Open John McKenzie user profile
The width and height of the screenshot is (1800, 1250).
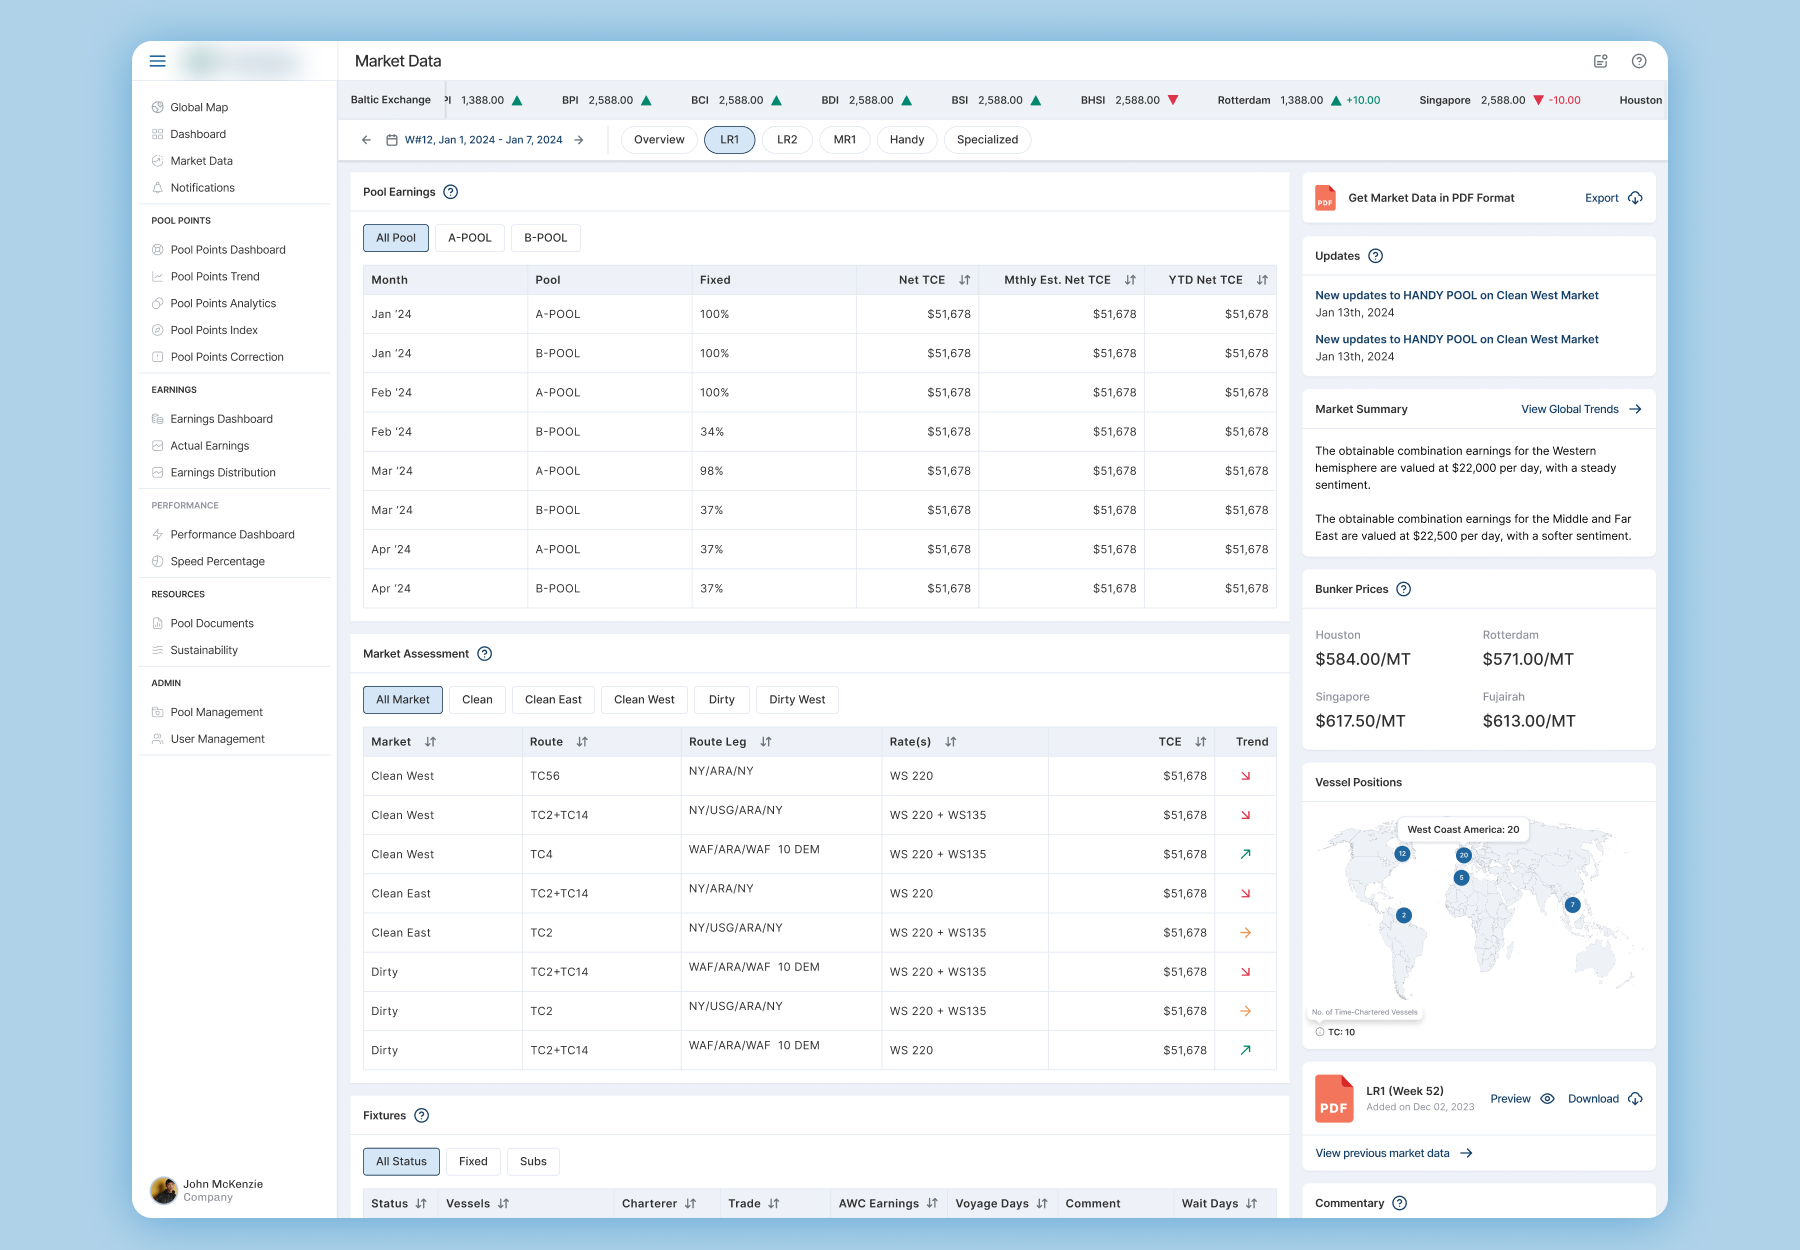click(x=206, y=1190)
